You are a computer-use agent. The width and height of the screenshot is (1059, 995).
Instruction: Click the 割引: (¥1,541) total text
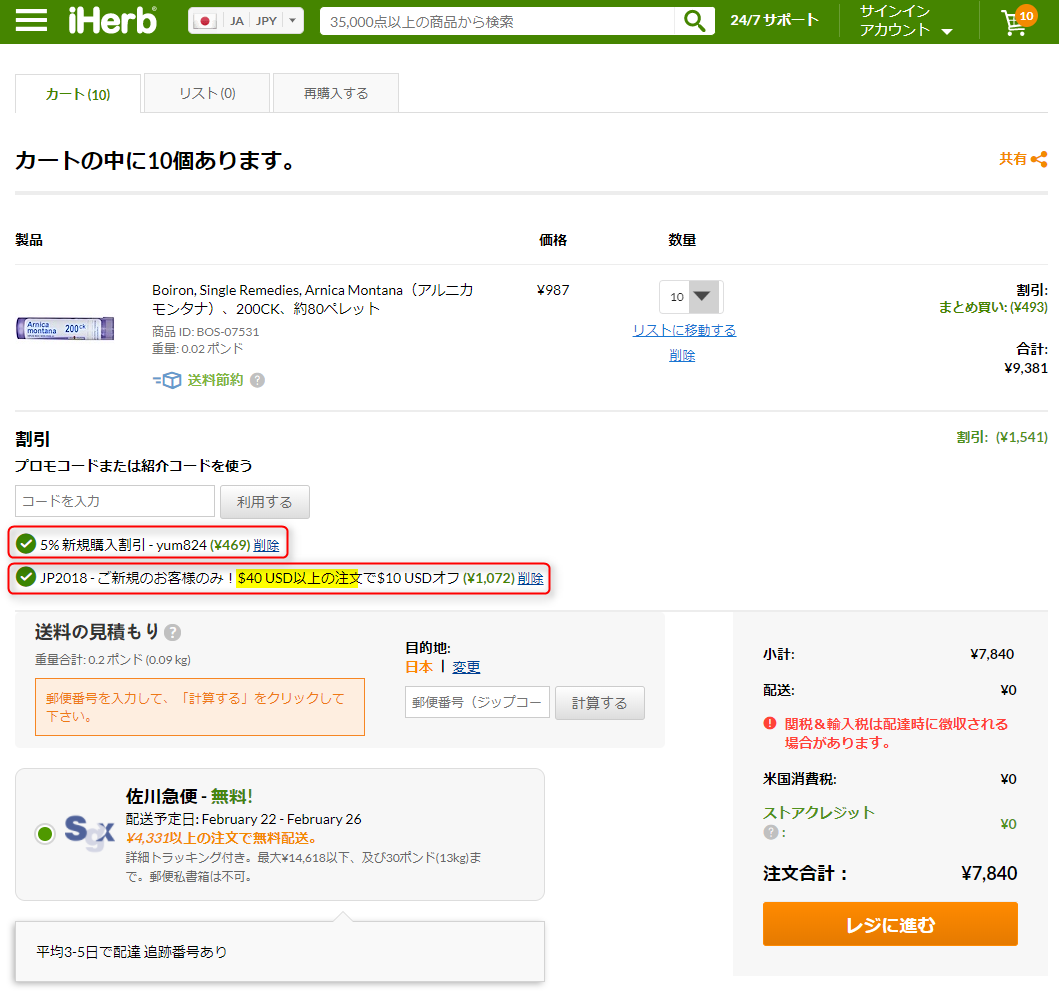pyautogui.click(x=1002, y=437)
